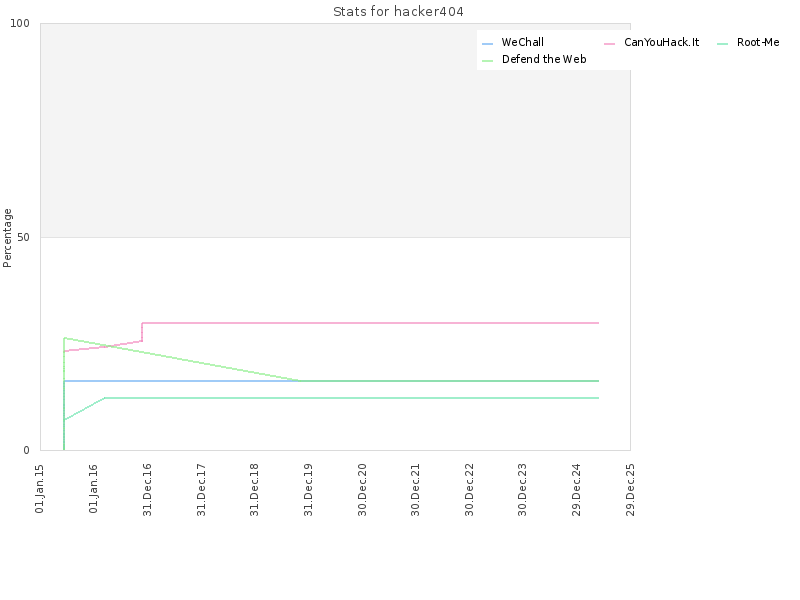800x600 pixels.
Task: Click the 50 y-axis tick label
Action: (x=23, y=237)
